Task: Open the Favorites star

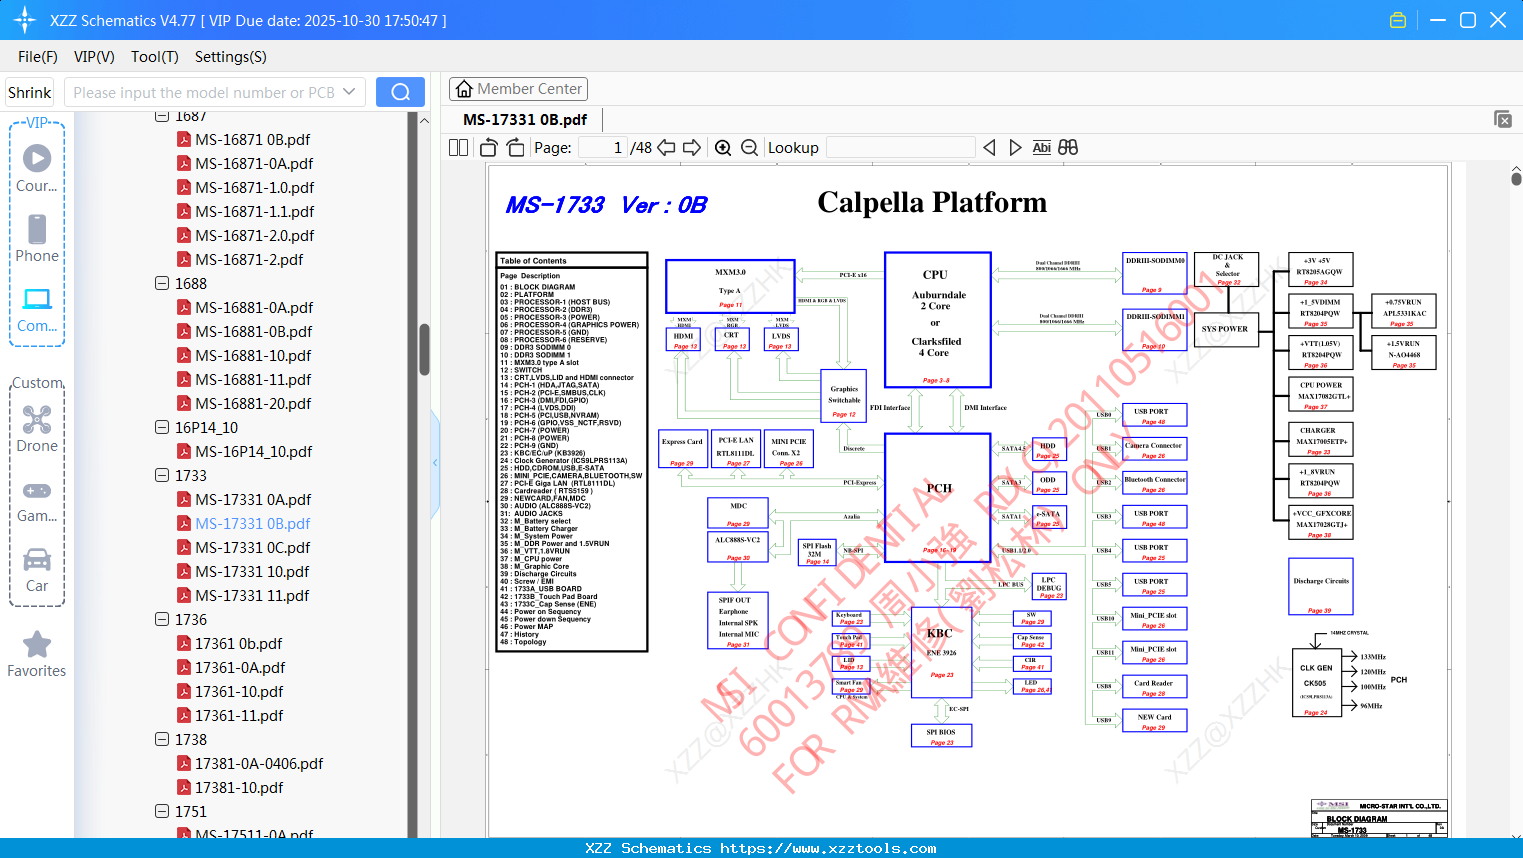Action: coord(37,654)
